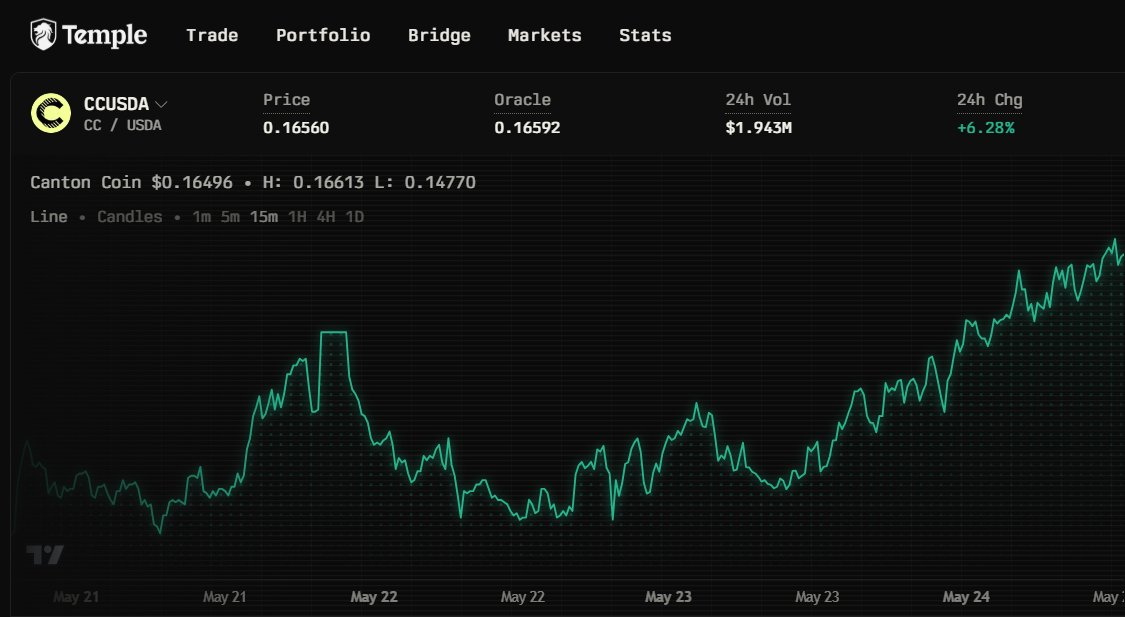Click the Canton Coin $0.16496 readout

coord(131,182)
